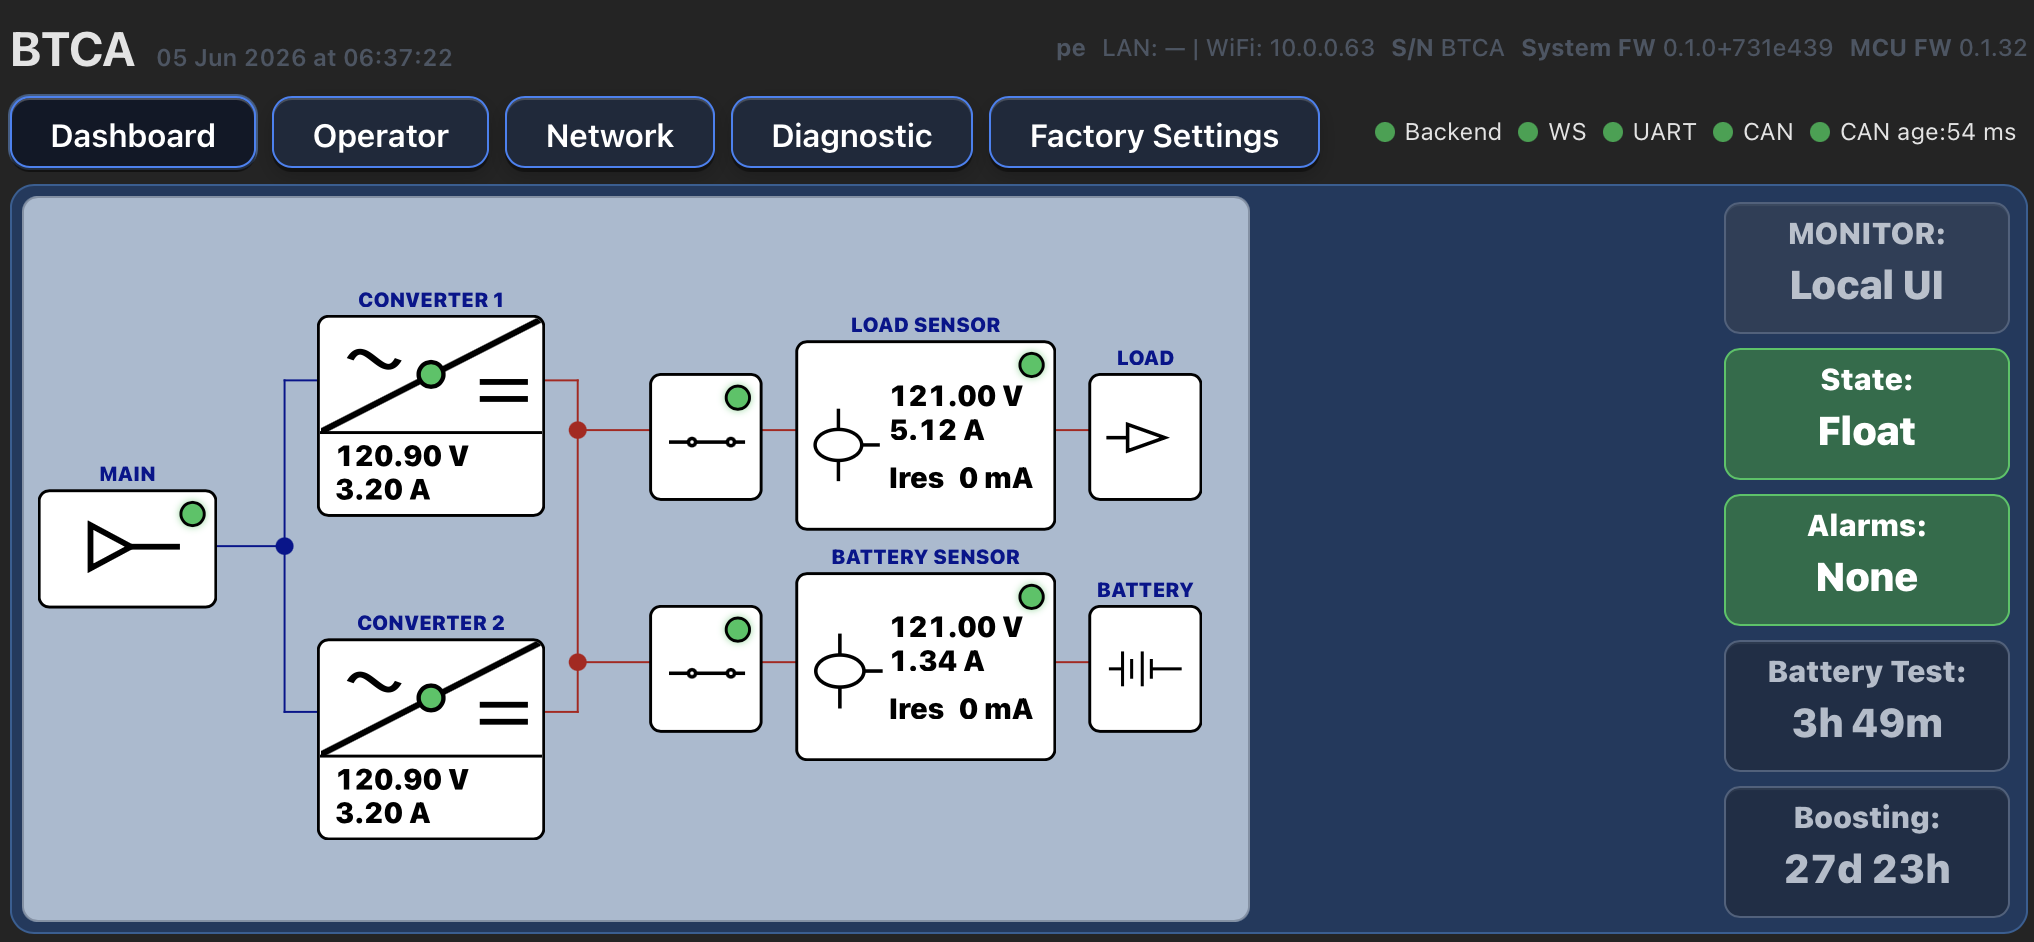The width and height of the screenshot is (2034, 942).
Task: Click the UART connection status indicator
Action: [x=1650, y=132]
